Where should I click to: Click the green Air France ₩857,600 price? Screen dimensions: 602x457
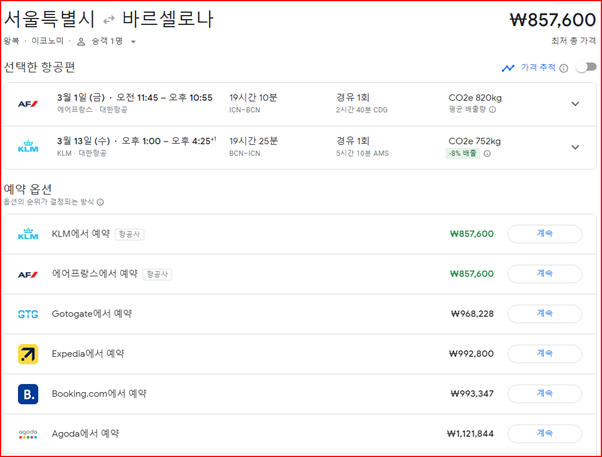tap(472, 274)
